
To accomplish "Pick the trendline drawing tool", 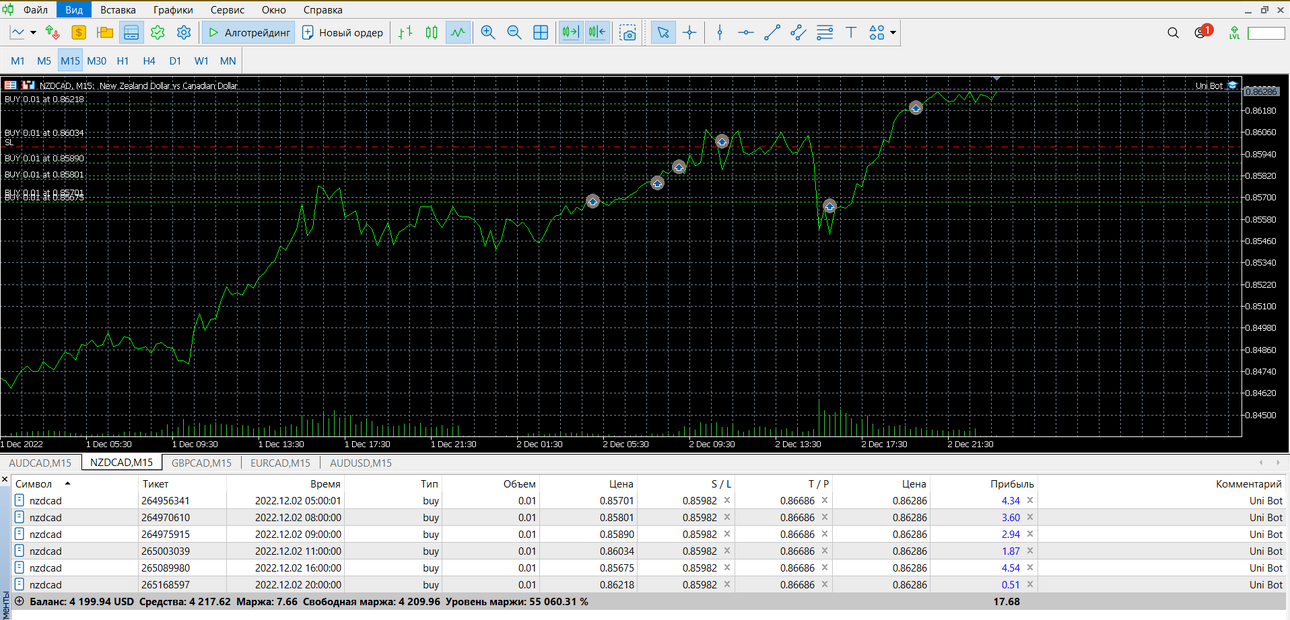I will pyautogui.click(x=772, y=32).
